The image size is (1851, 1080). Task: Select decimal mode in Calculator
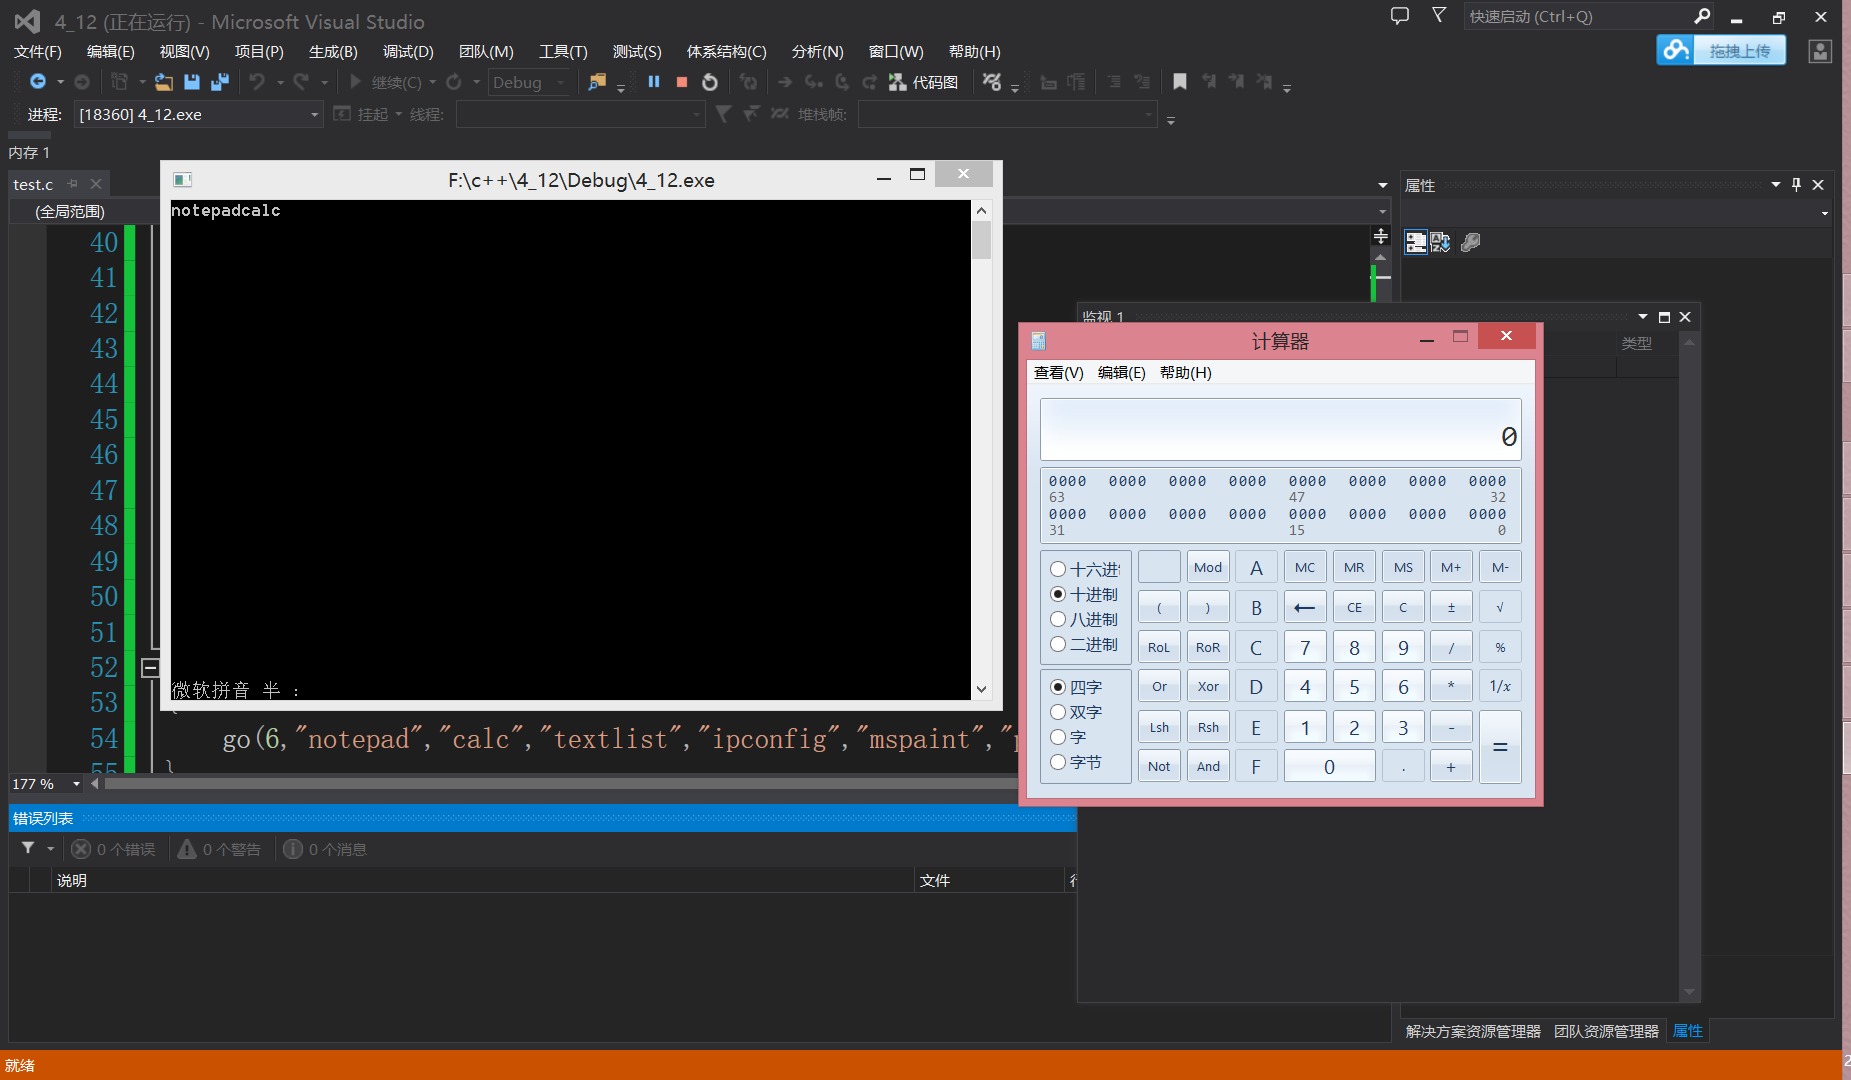point(1058,594)
